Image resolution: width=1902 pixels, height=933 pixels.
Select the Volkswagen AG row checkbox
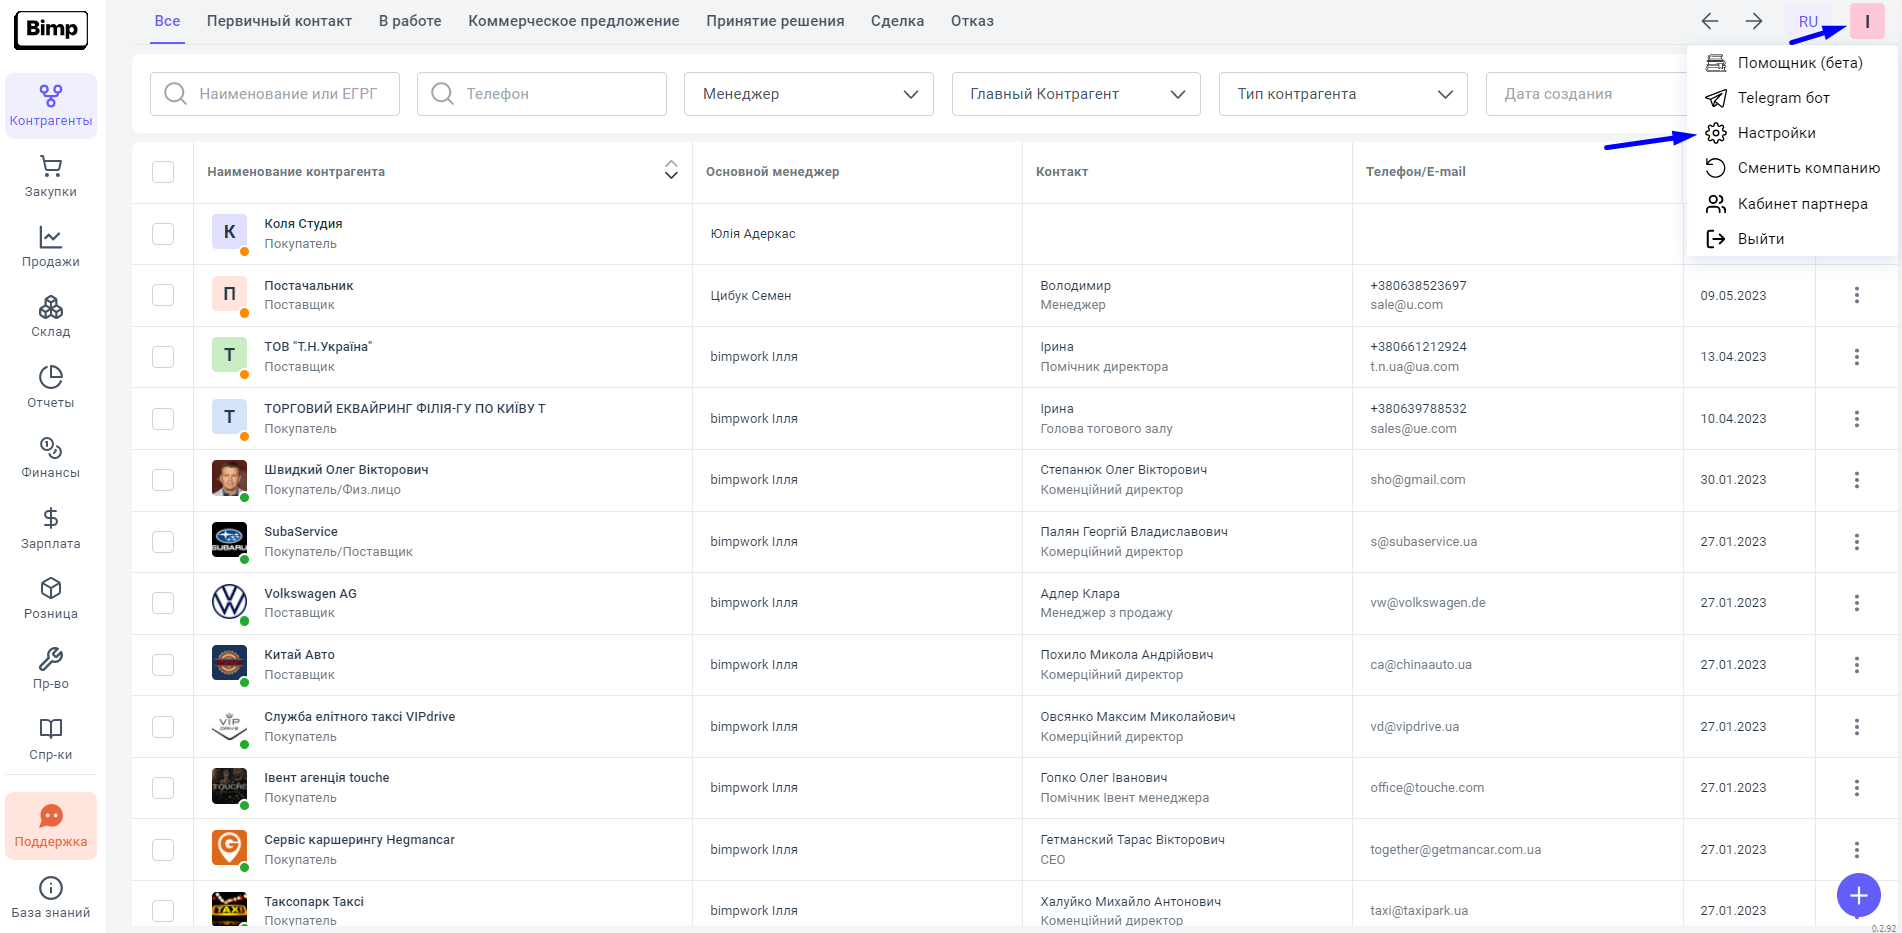coord(163,603)
